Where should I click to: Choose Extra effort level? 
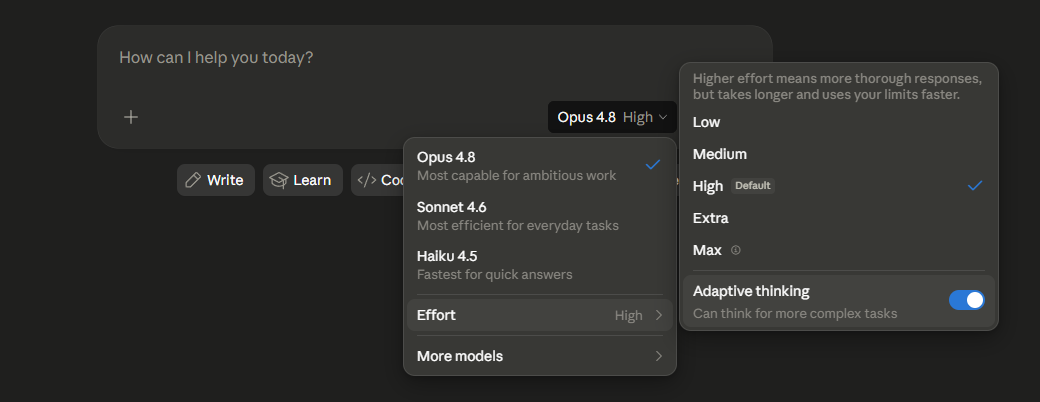click(838, 218)
